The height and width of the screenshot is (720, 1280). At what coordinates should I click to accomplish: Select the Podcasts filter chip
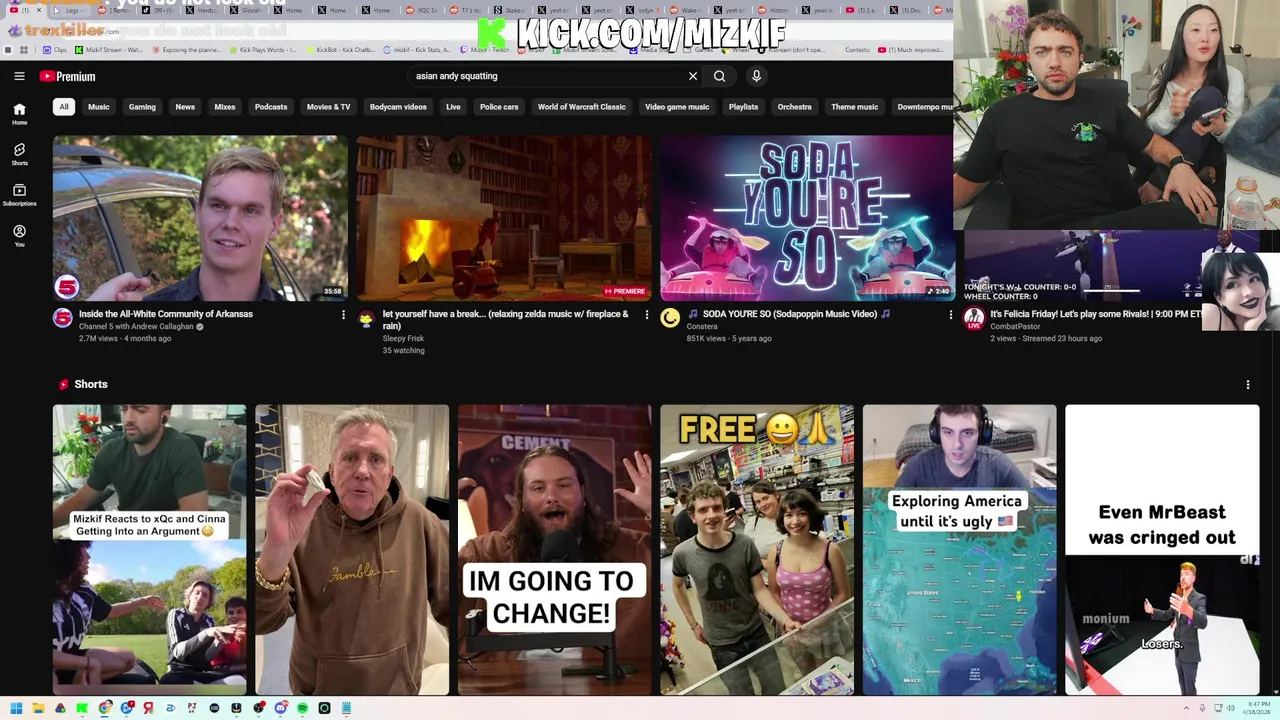click(271, 107)
